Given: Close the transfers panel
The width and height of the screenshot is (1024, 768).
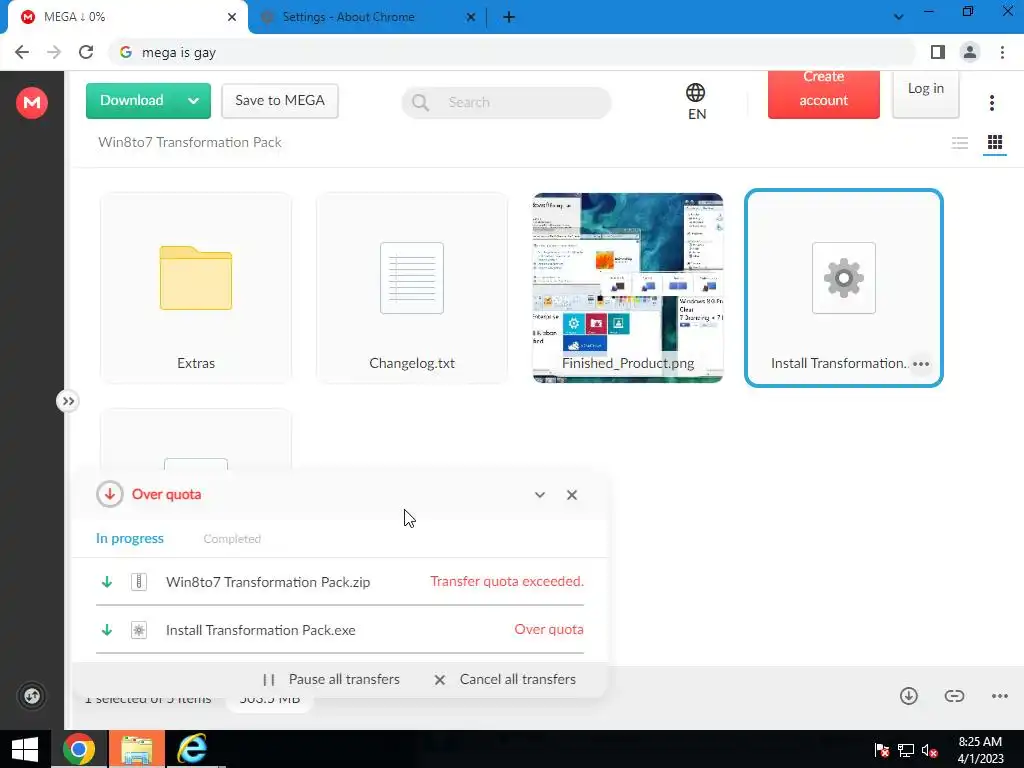Looking at the screenshot, I should [572, 495].
